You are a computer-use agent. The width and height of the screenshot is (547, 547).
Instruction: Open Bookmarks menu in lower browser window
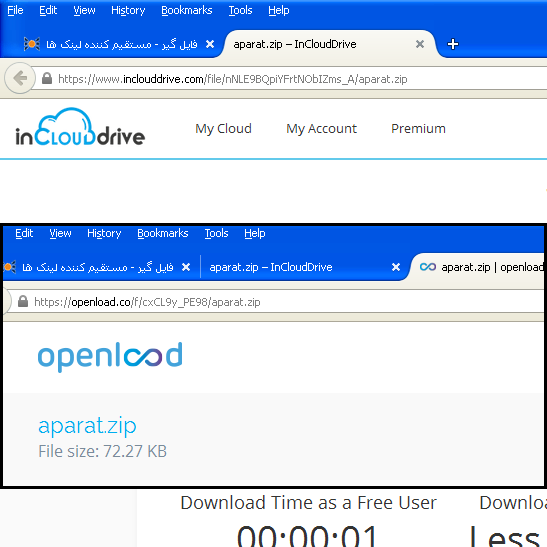tap(163, 233)
